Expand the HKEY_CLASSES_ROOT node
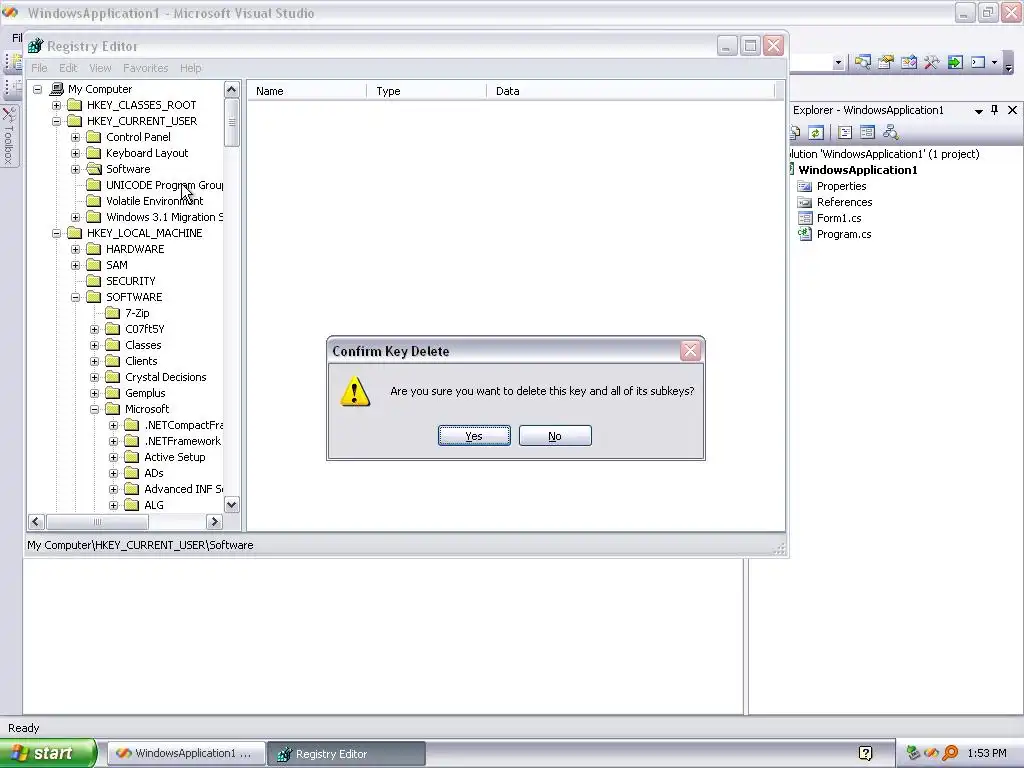The image size is (1024, 768). pyautogui.click(x=57, y=105)
